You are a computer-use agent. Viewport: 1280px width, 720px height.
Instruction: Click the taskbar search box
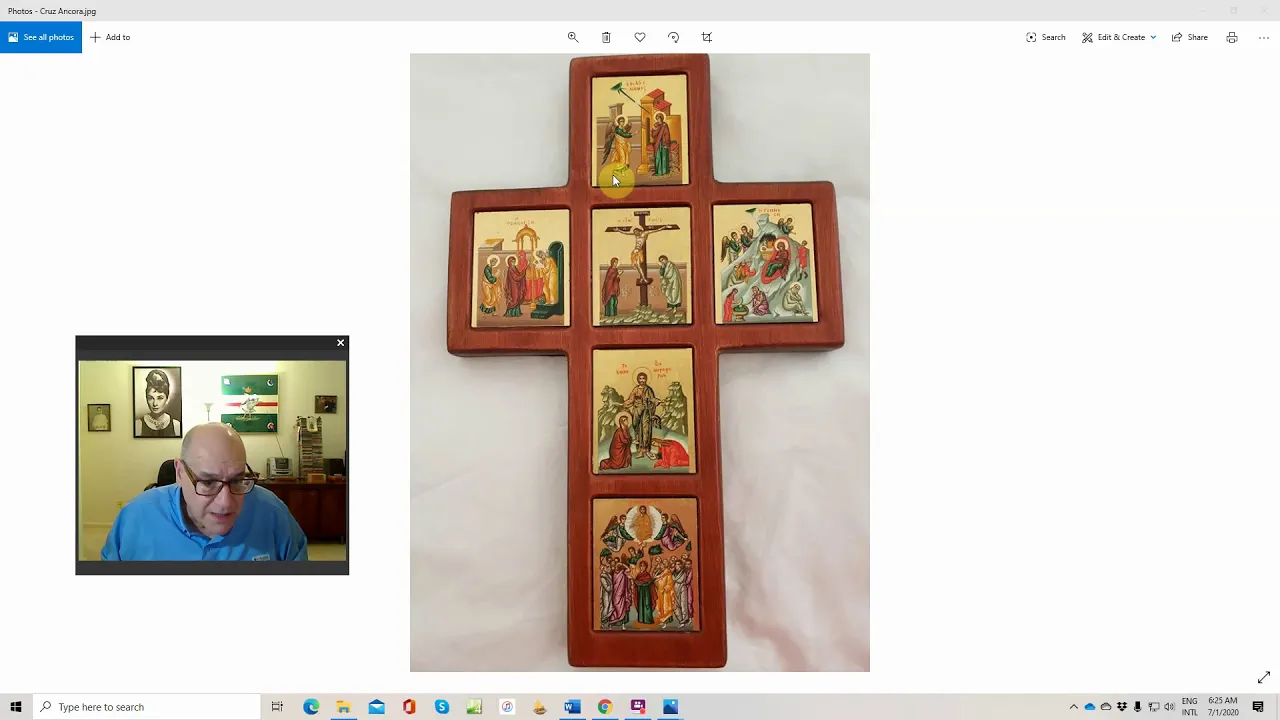tap(147, 707)
